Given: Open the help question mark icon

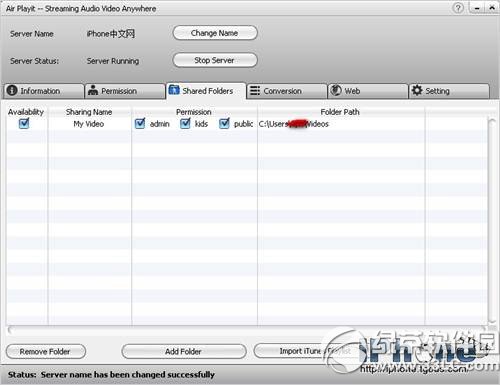Looking at the screenshot, I should pos(458,8).
